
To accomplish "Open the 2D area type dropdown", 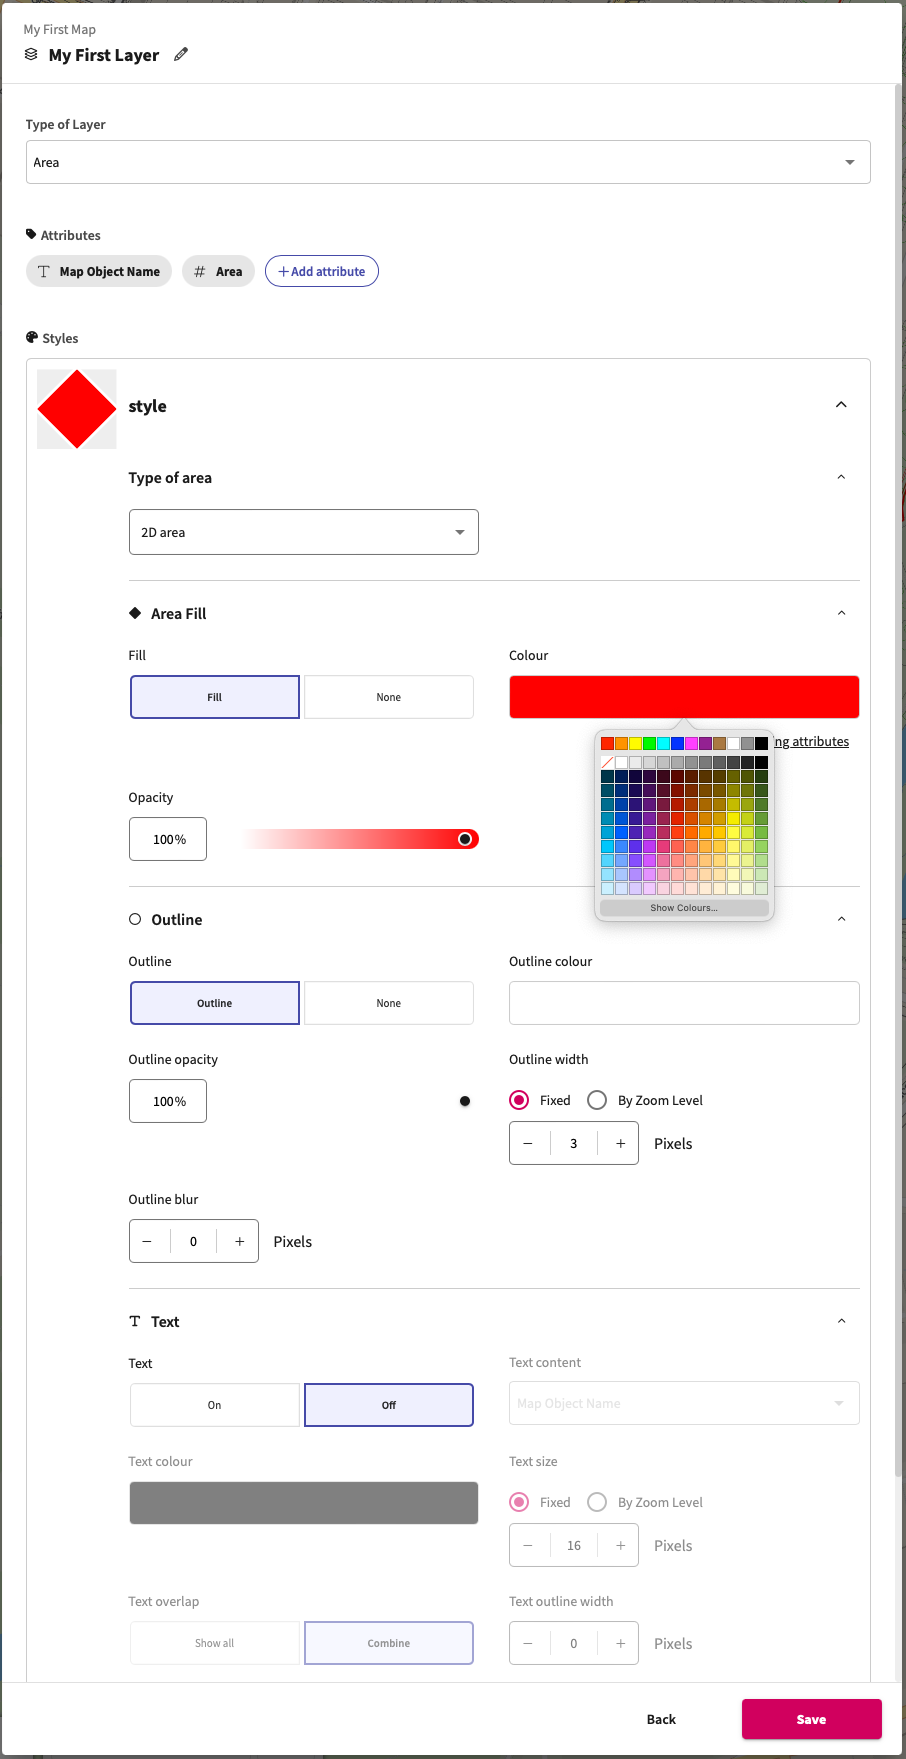I will [304, 532].
